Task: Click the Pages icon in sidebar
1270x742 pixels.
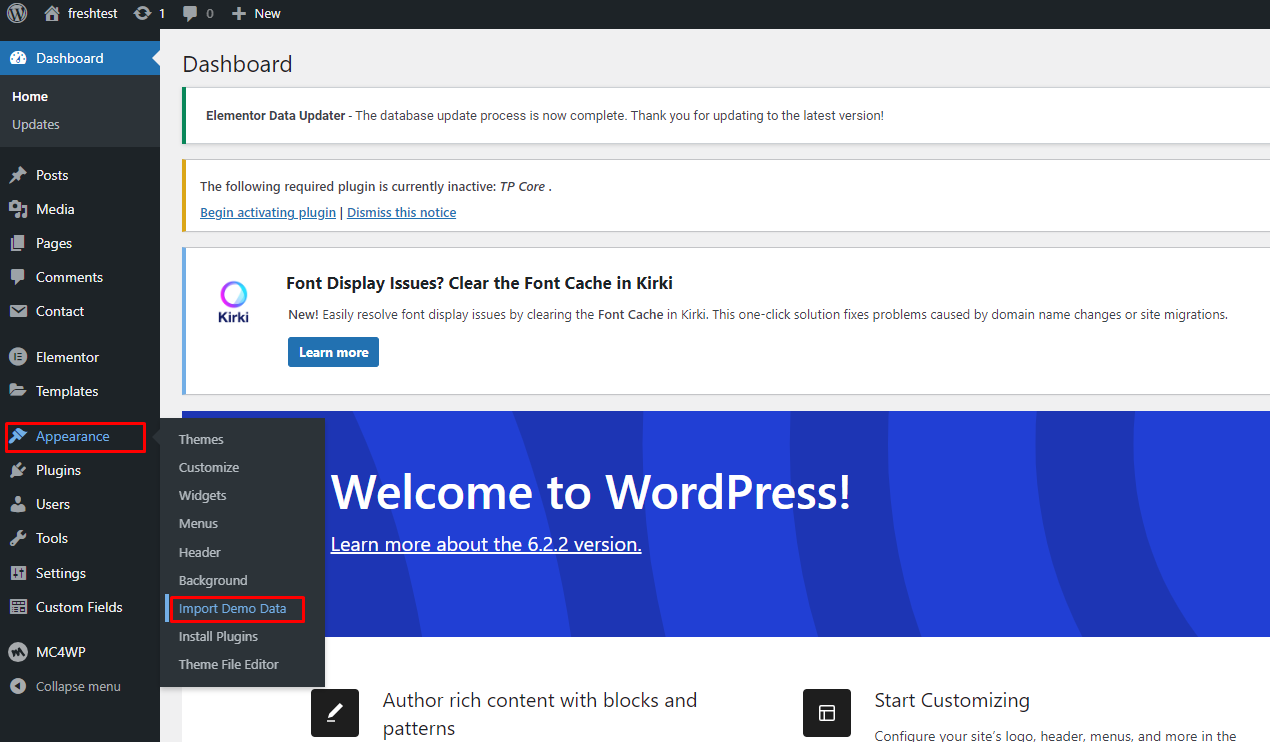Action: pos(18,243)
